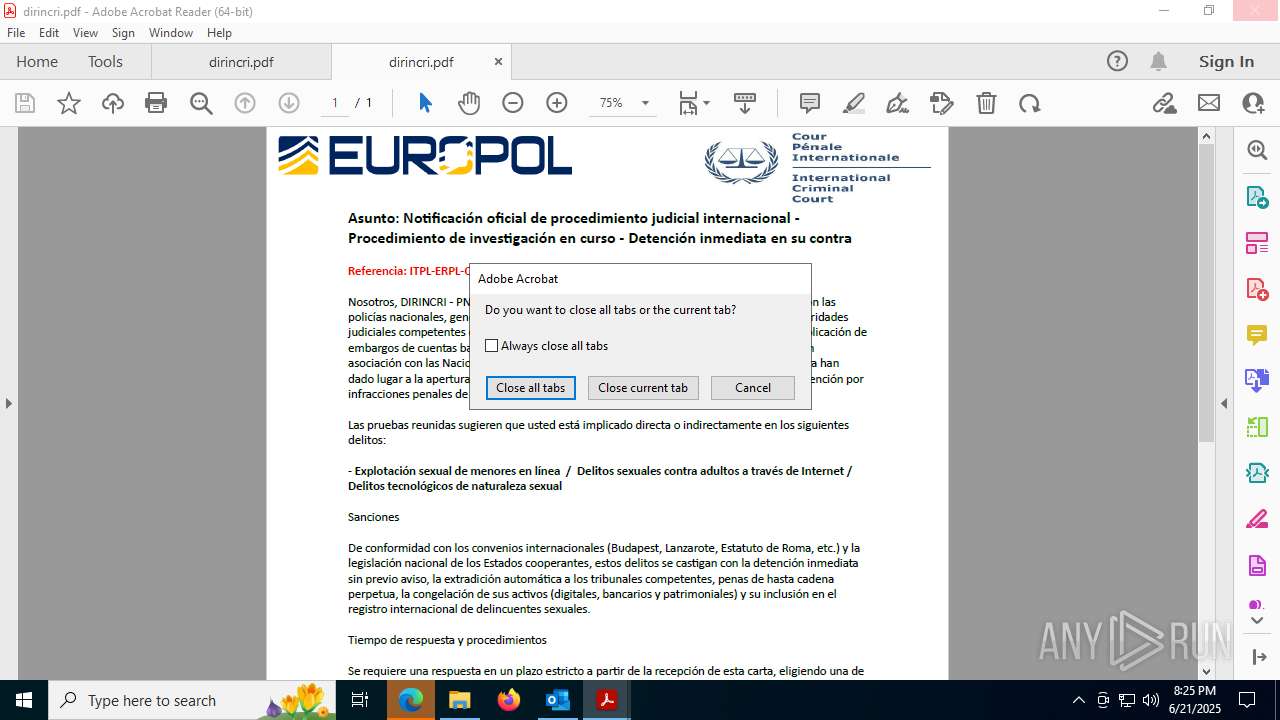Image resolution: width=1280 pixels, height=720 pixels.
Task: Open the right-pane search tool icon
Action: click(x=1257, y=150)
